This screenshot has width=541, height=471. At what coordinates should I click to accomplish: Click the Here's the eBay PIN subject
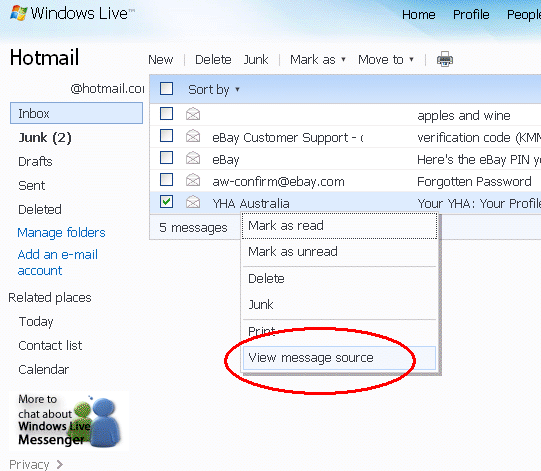tap(479, 160)
